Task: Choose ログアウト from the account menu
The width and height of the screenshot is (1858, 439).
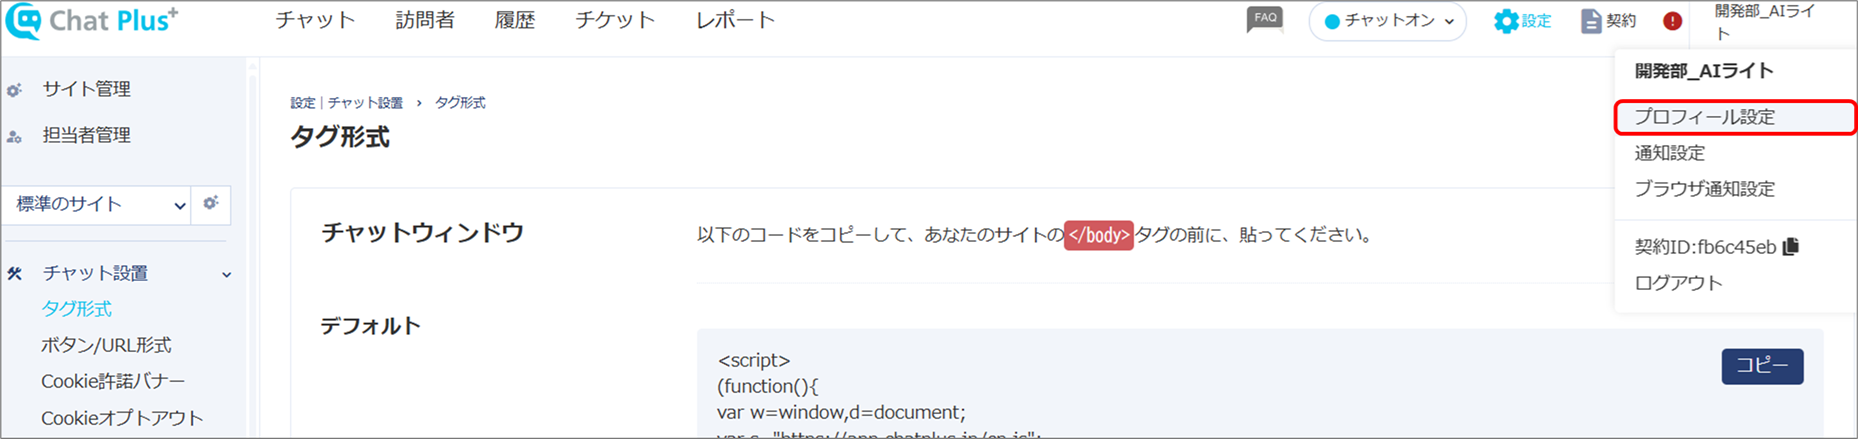Action: 1678,283
